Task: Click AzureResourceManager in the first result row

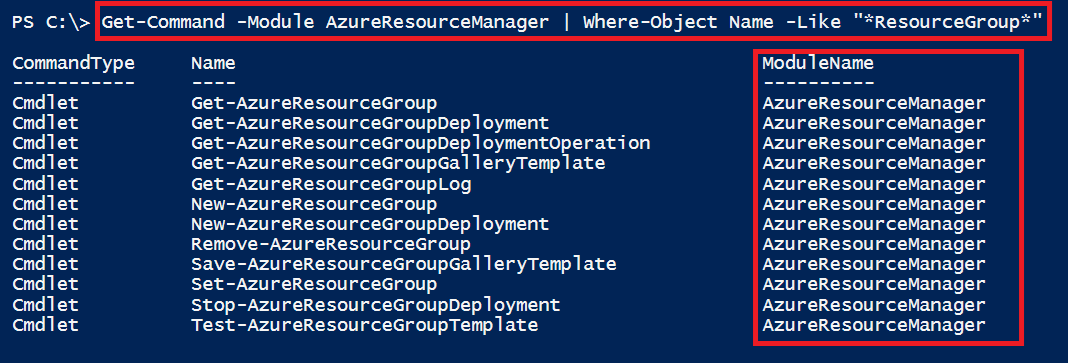Action: (874, 104)
